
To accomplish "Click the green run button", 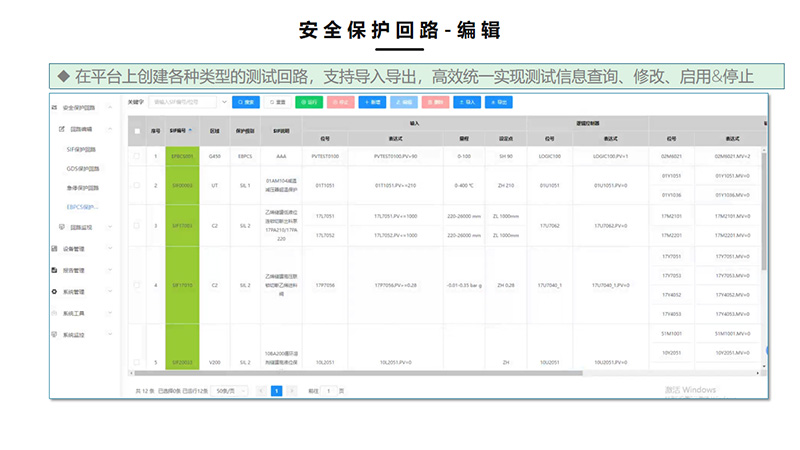I will tap(309, 102).
